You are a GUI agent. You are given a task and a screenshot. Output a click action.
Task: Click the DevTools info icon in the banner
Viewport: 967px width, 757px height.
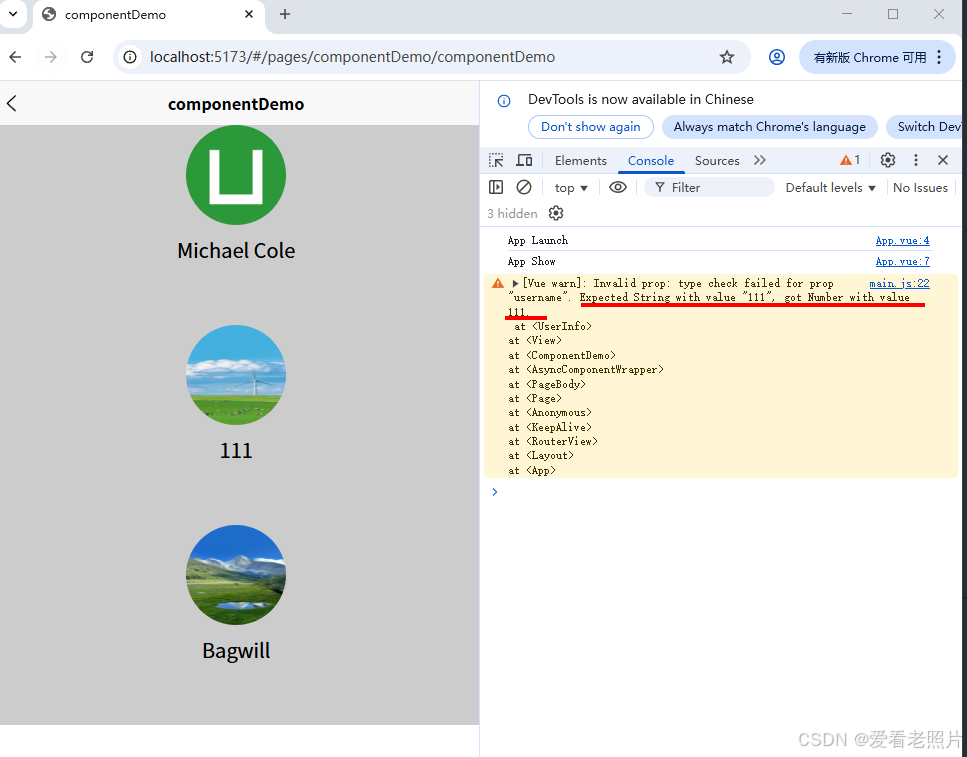(x=504, y=101)
